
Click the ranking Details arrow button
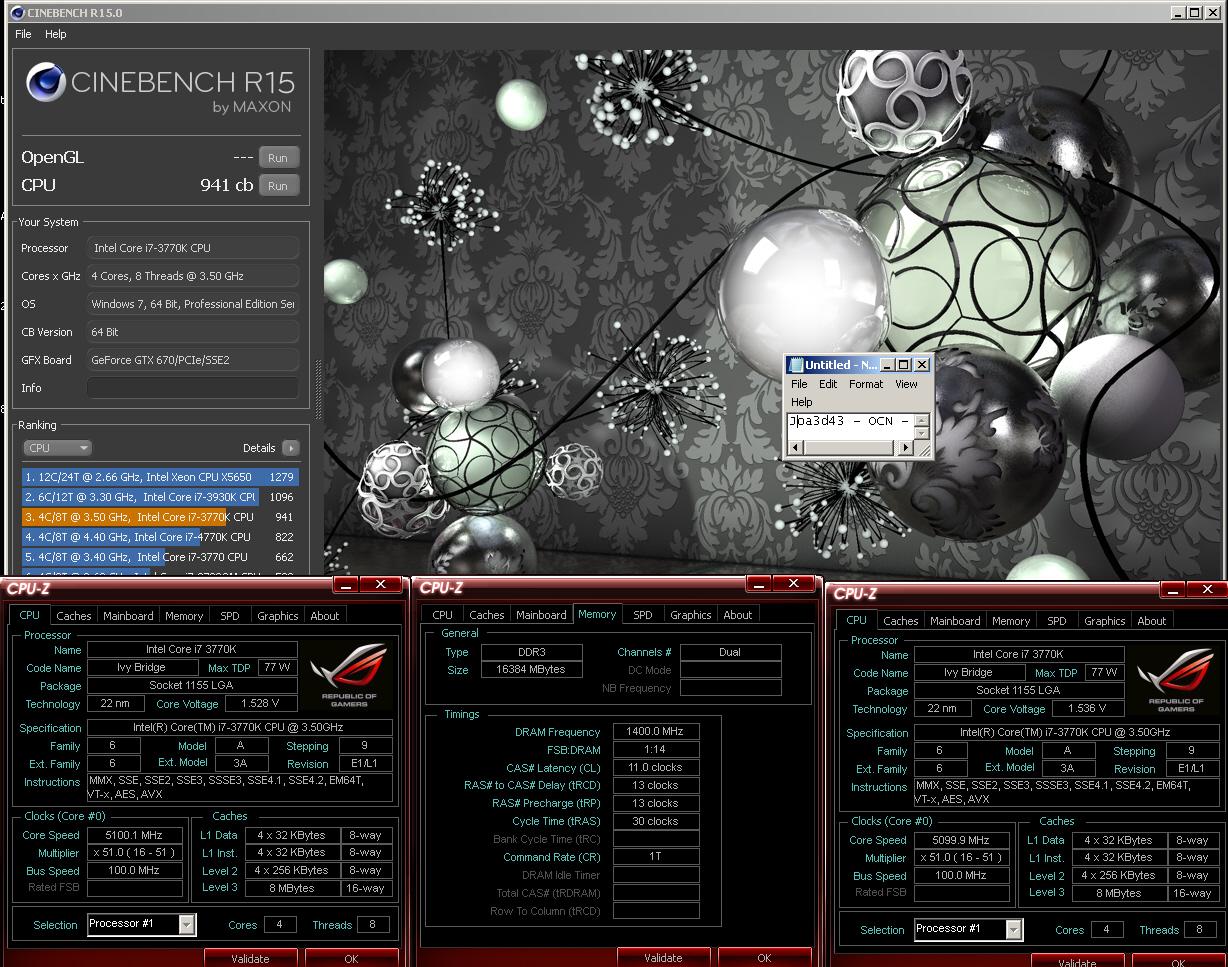point(290,448)
